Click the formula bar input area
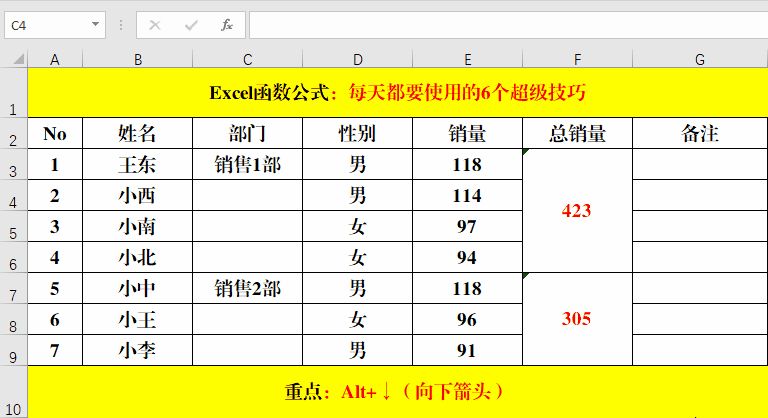This screenshot has height=418, width=768. (x=508, y=25)
